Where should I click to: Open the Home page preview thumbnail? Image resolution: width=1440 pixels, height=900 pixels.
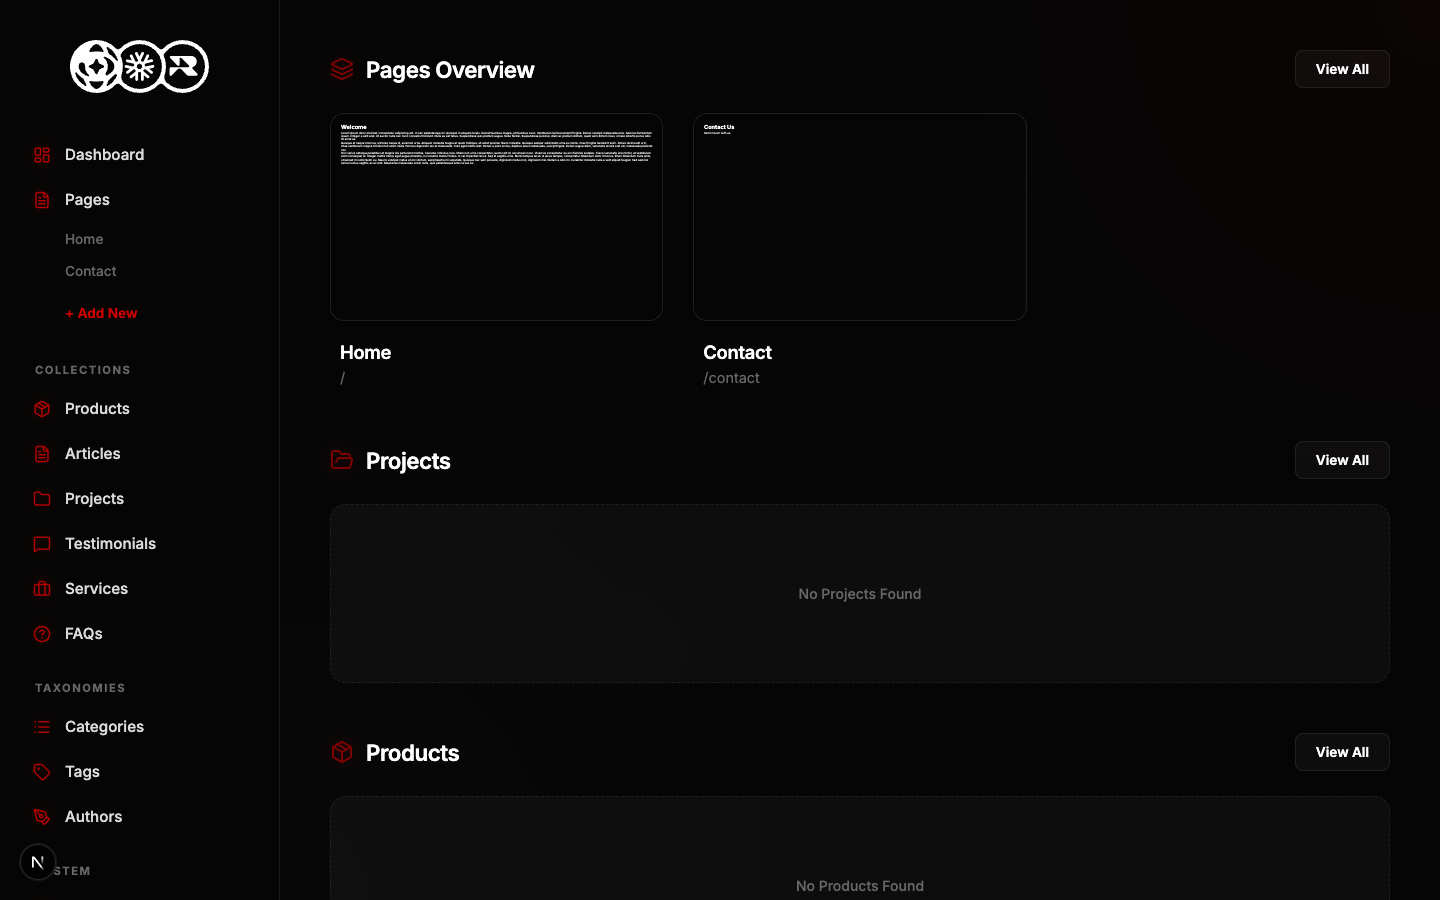click(496, 217)
